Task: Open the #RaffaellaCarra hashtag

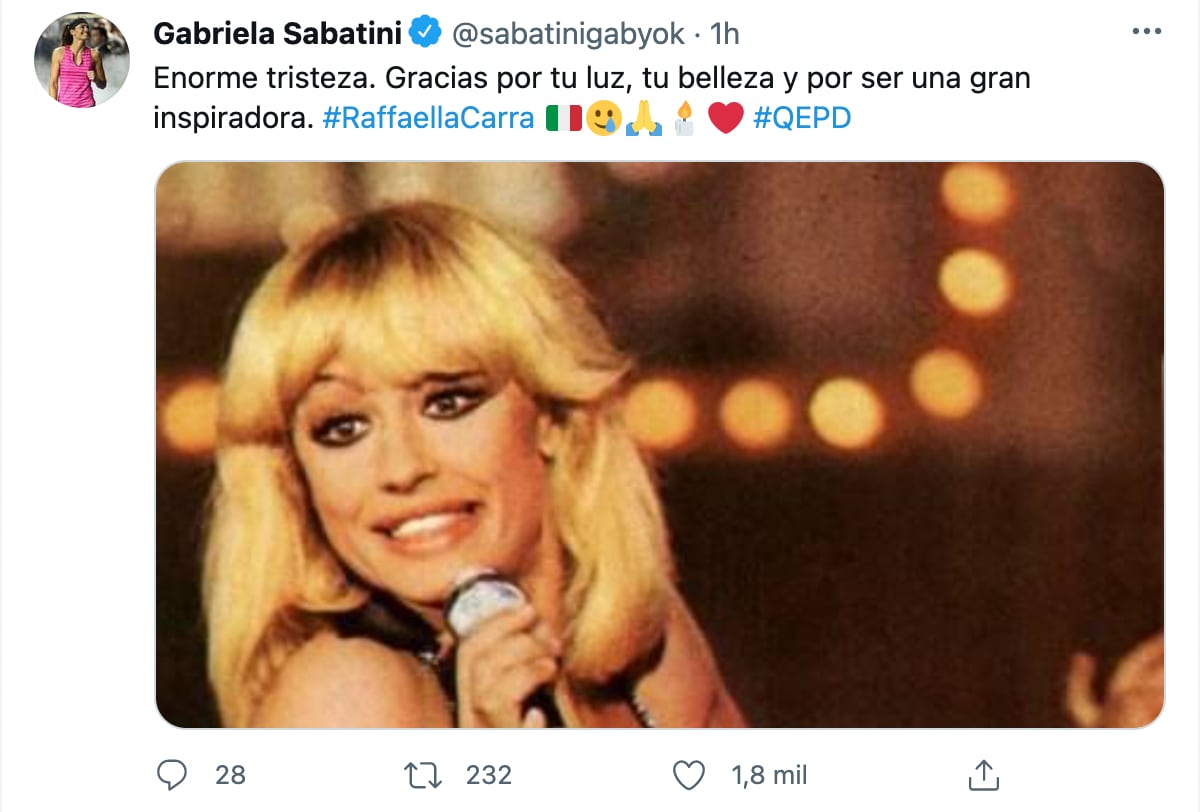Action: coord(429,119)
